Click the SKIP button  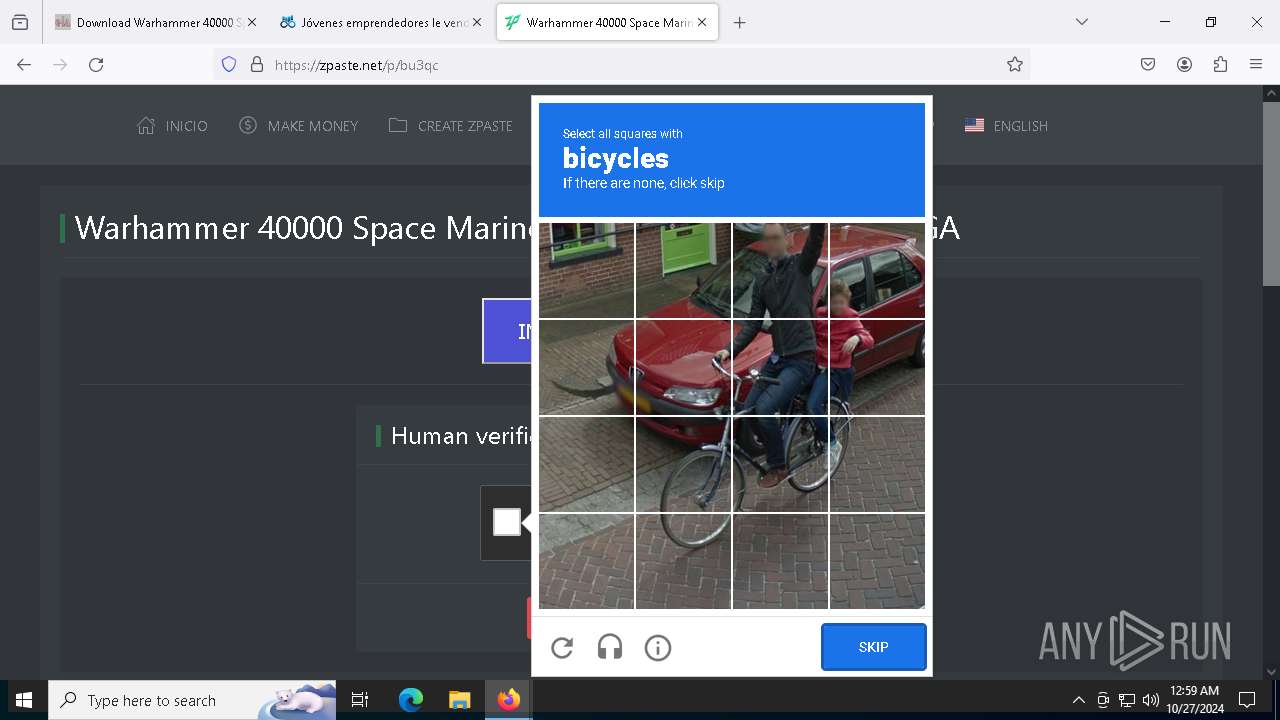[x=874, y=647]
